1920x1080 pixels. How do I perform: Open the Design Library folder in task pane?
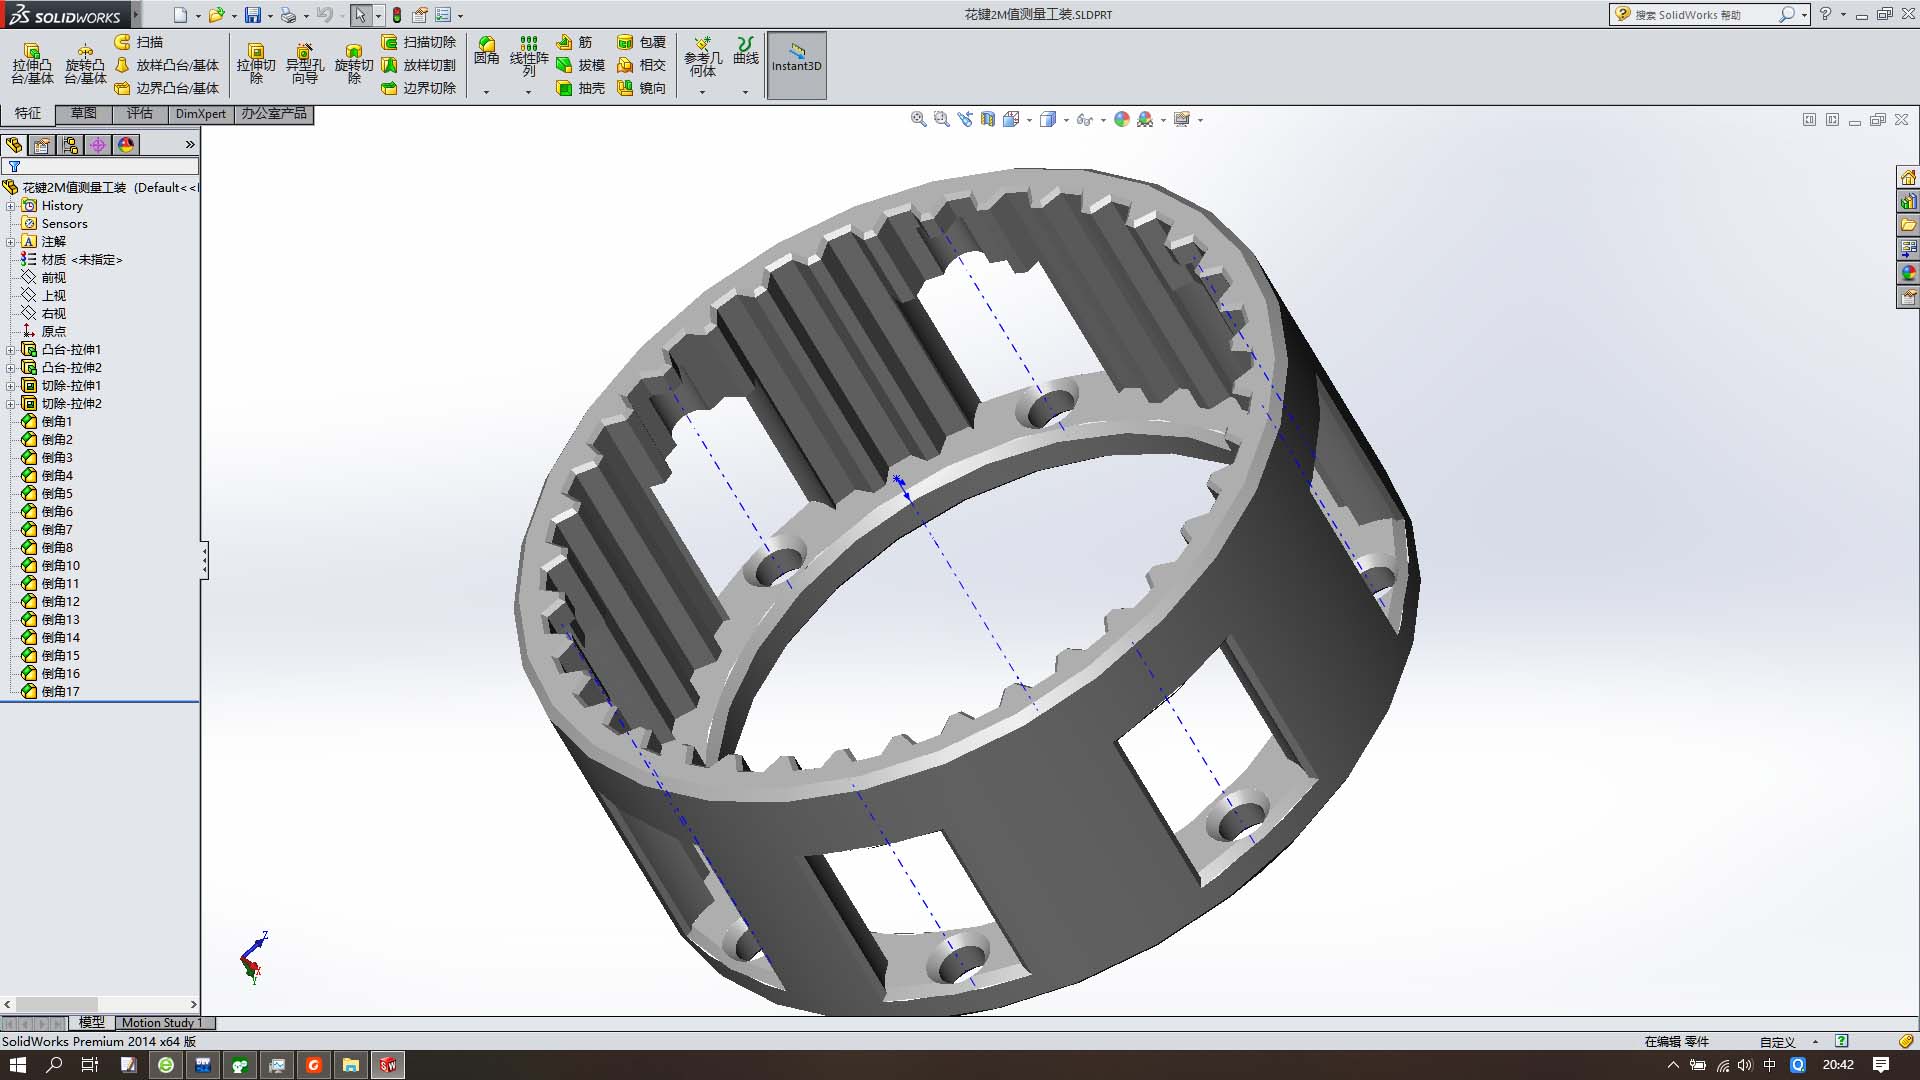pos(1908,225)
